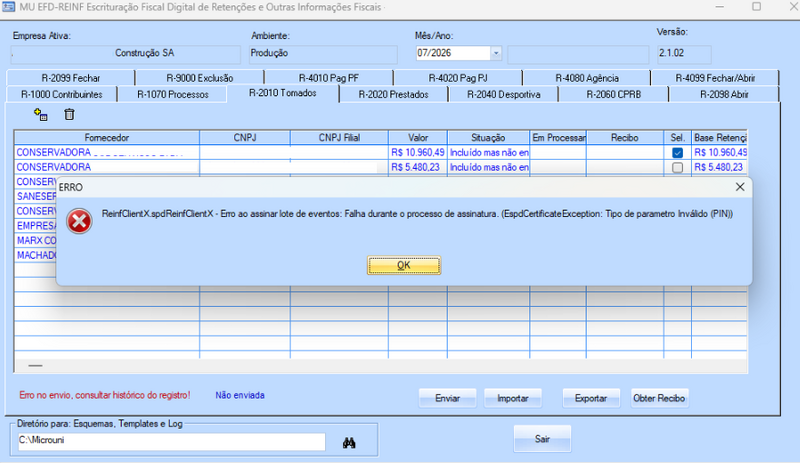The width and height of the screenshot is (800, 463).
Task: Close the ERRO dialog with X
Action: (740, 187)
